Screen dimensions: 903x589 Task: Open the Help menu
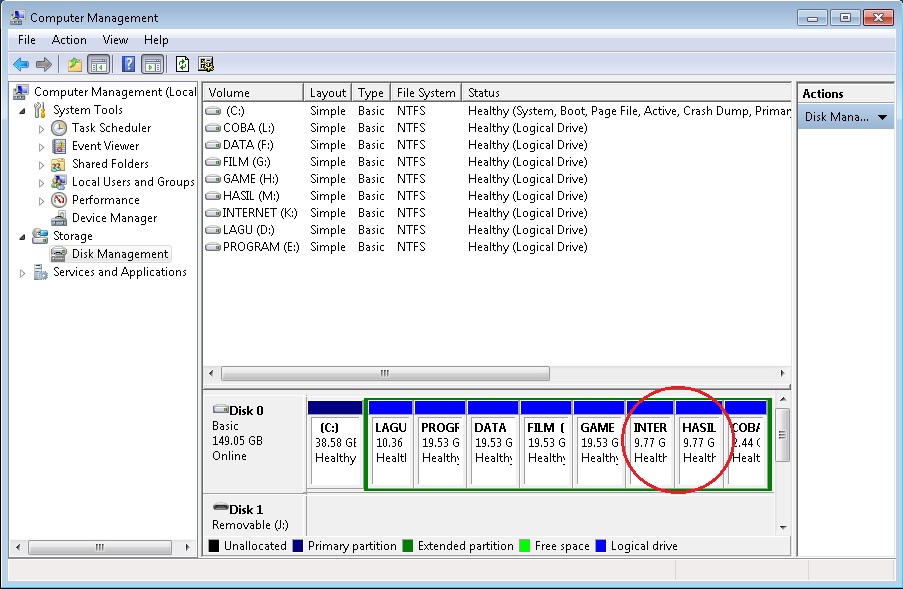coord(156,40)
